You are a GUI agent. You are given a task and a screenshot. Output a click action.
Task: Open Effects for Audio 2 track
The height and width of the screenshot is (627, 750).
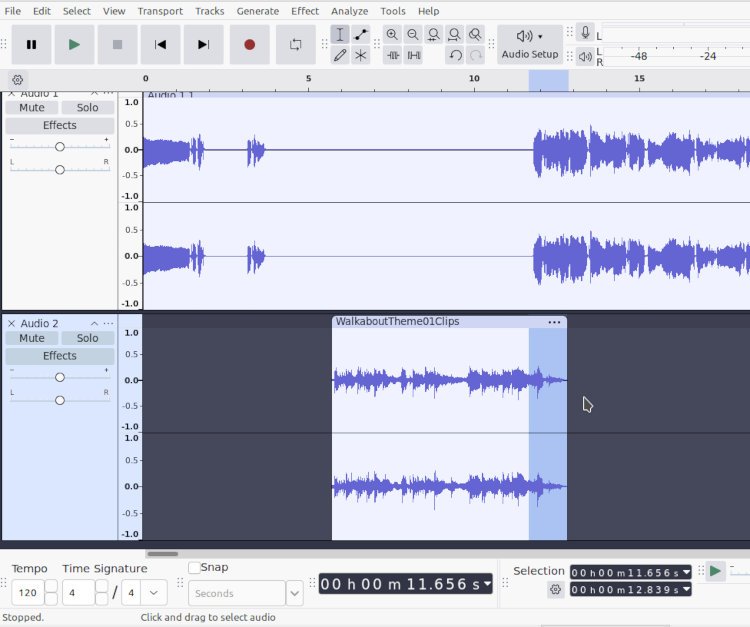click(x=60, y=356)
